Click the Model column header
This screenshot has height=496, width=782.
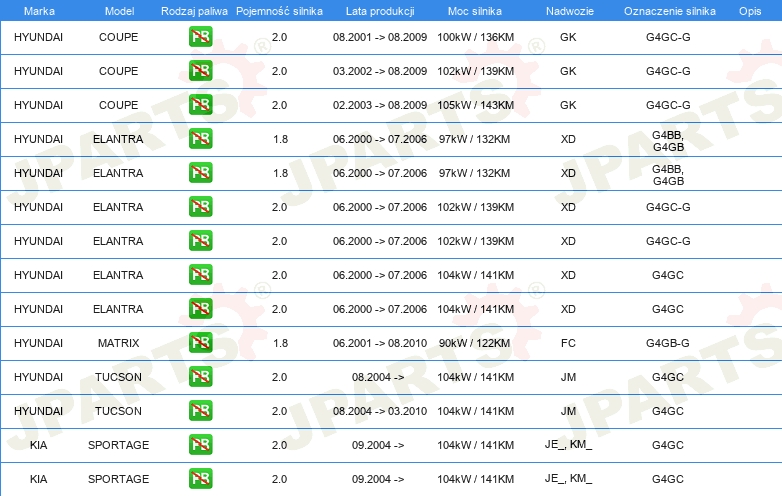pos(119,10)
